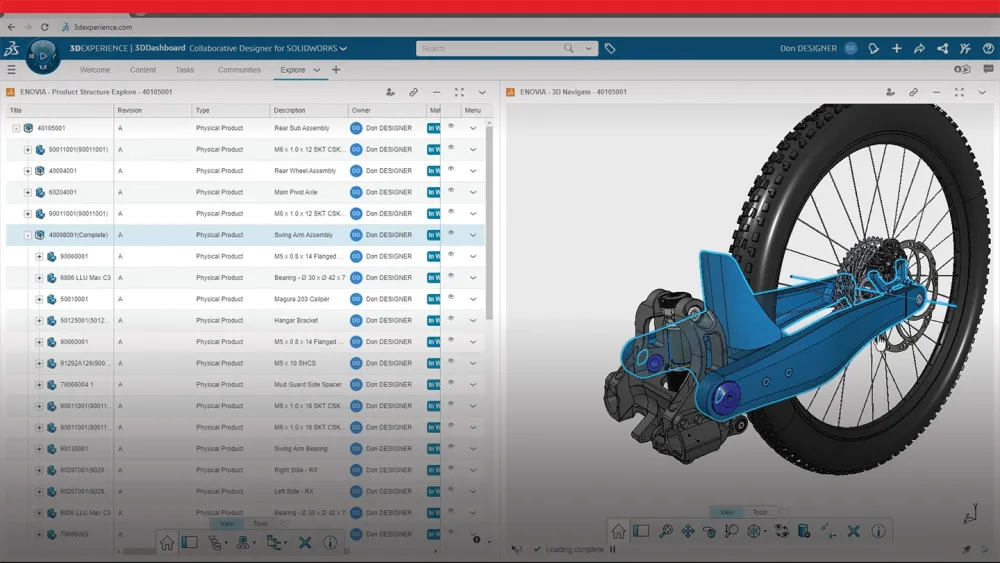
Task: Click browser reload button
Action: click(x=45, y=27)
